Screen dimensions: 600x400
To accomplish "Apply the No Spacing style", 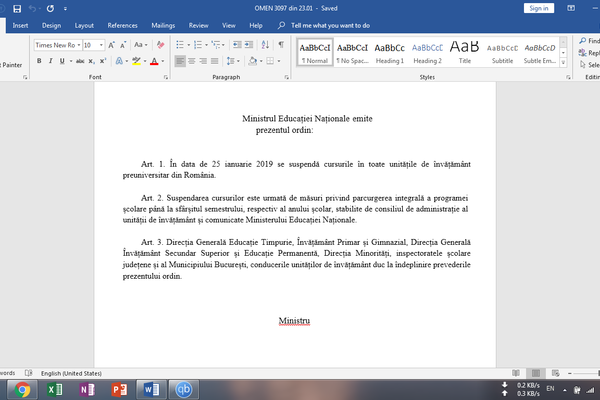I will point(352,52).
